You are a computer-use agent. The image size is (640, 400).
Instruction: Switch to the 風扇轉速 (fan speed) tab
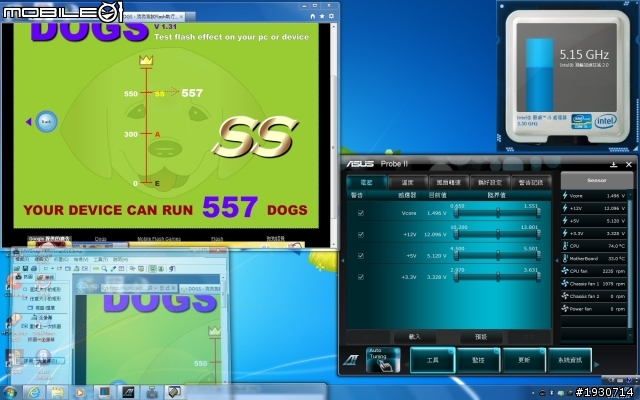pos(449,182)
